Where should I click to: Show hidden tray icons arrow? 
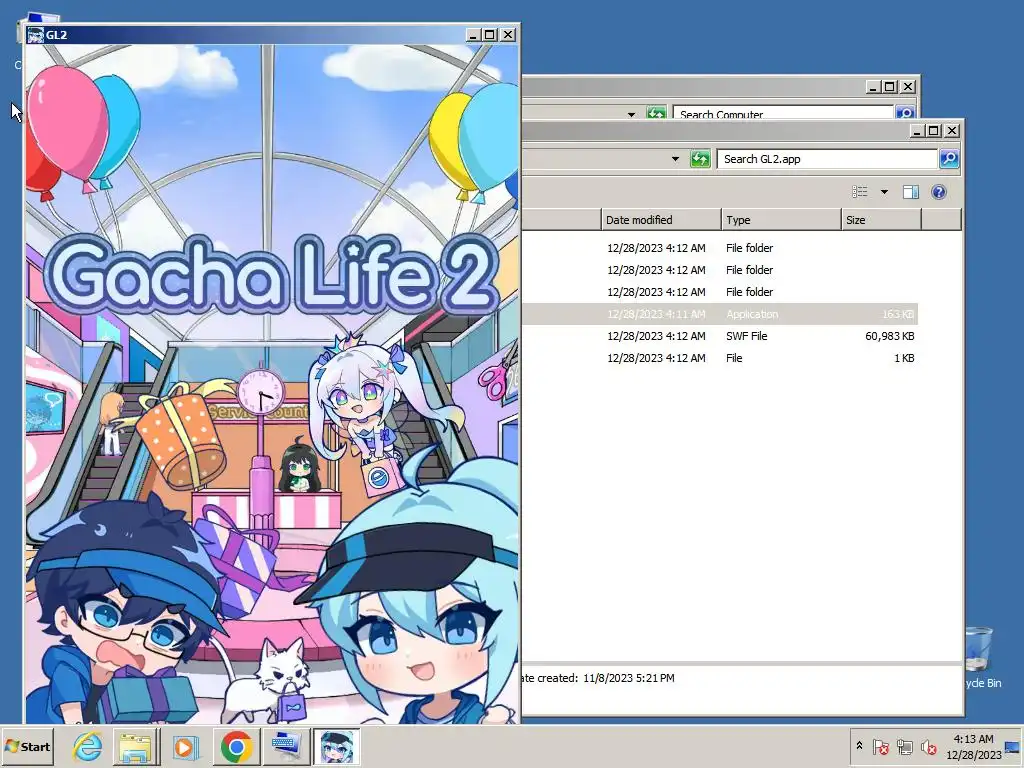pos(859,746)
